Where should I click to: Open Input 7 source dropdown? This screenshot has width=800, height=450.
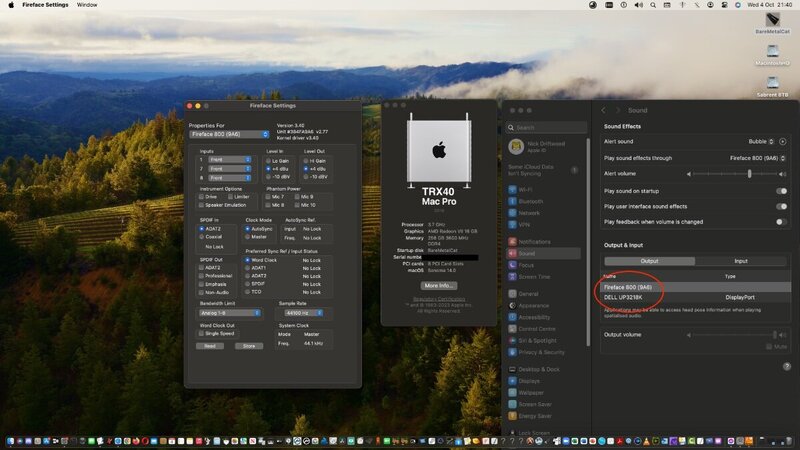[x=230, y=169]
